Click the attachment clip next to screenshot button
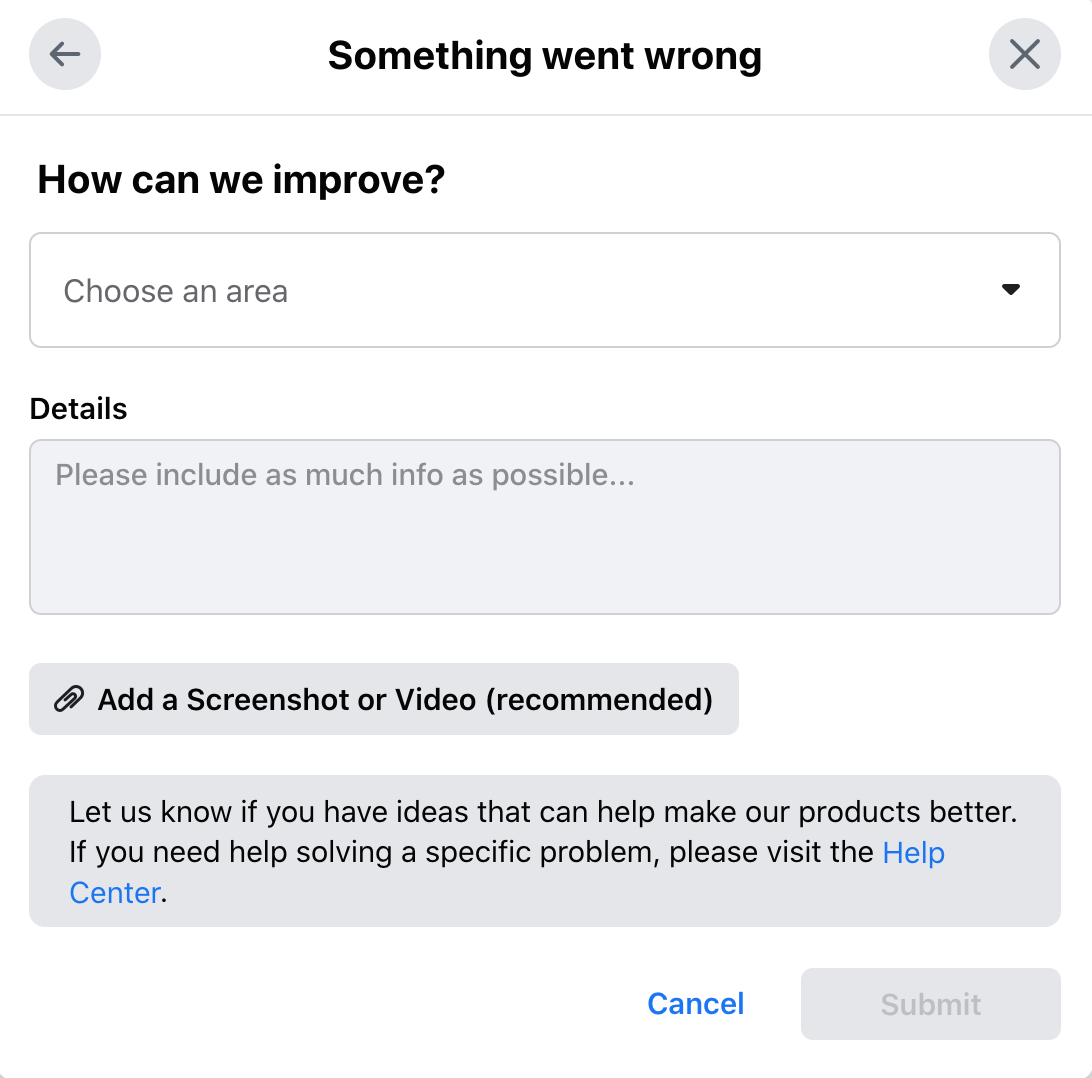The width and height of the screenshot is (1092, 1078). click(x=67, y=699)
